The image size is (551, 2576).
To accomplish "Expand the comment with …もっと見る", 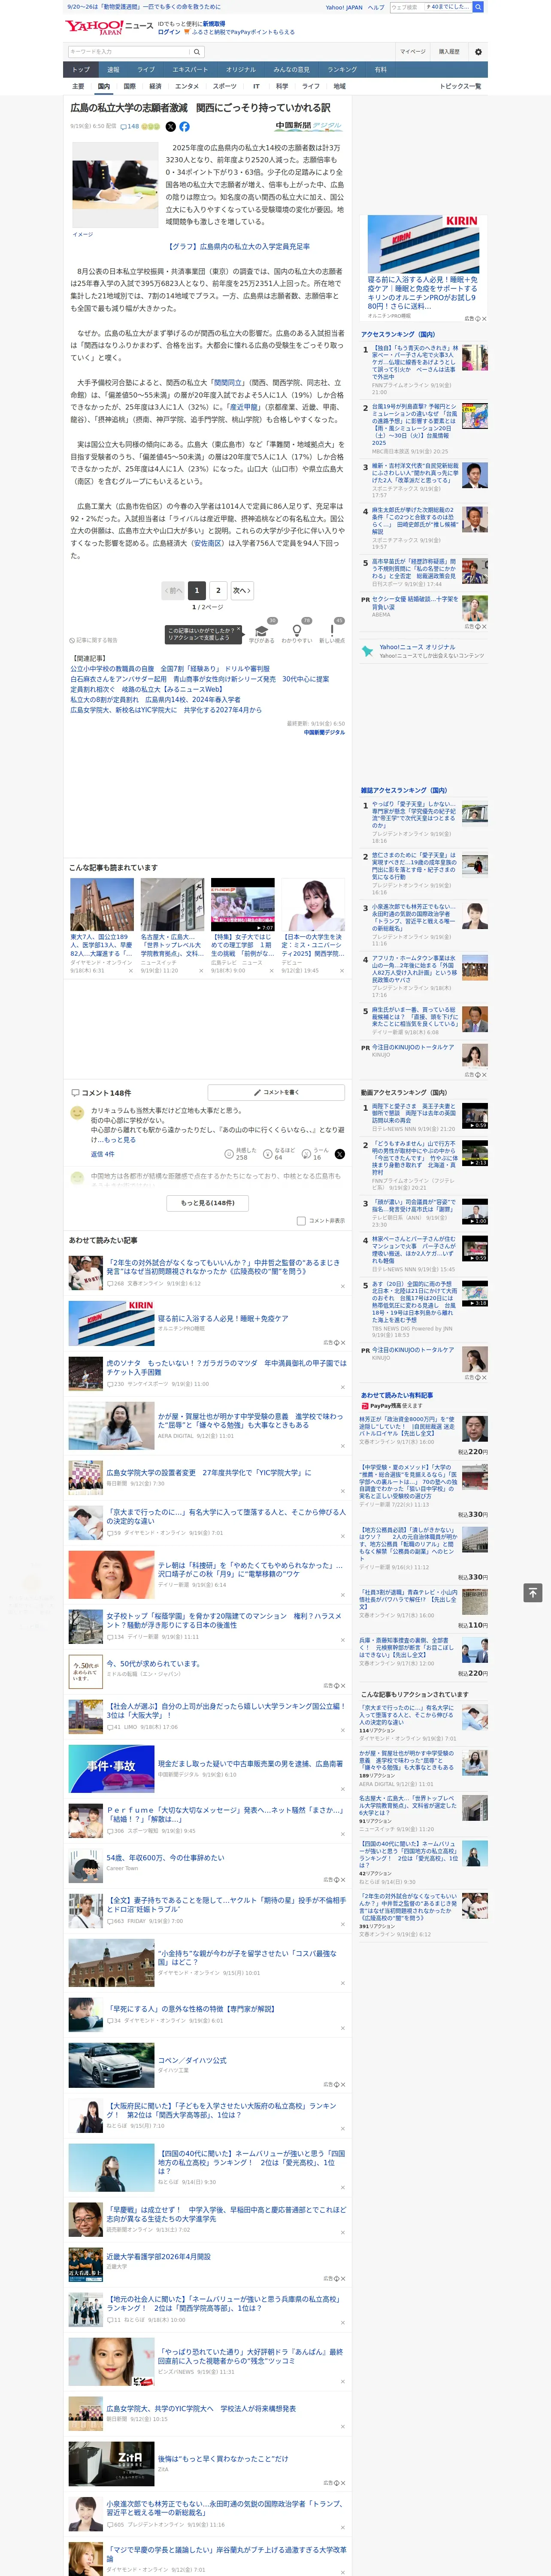I will 120,1140.
